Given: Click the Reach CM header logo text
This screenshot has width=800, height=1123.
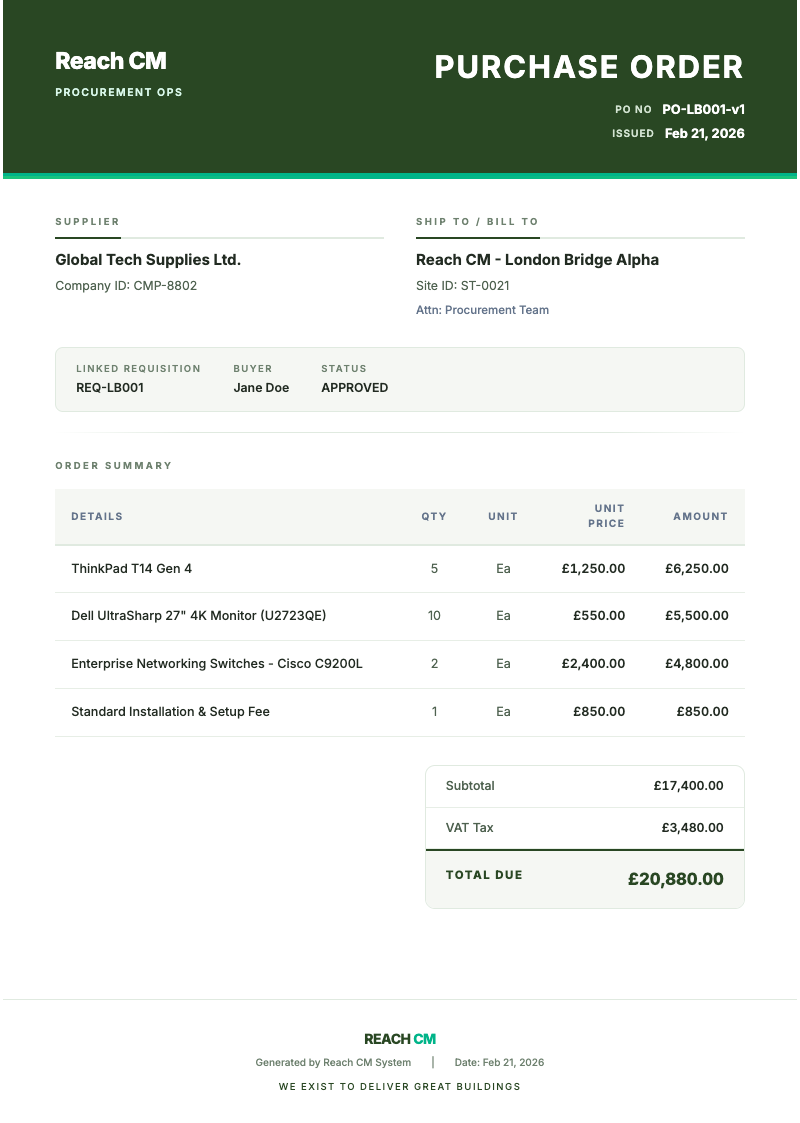Looking at the screenshot, I should click(x=111, y=61).
